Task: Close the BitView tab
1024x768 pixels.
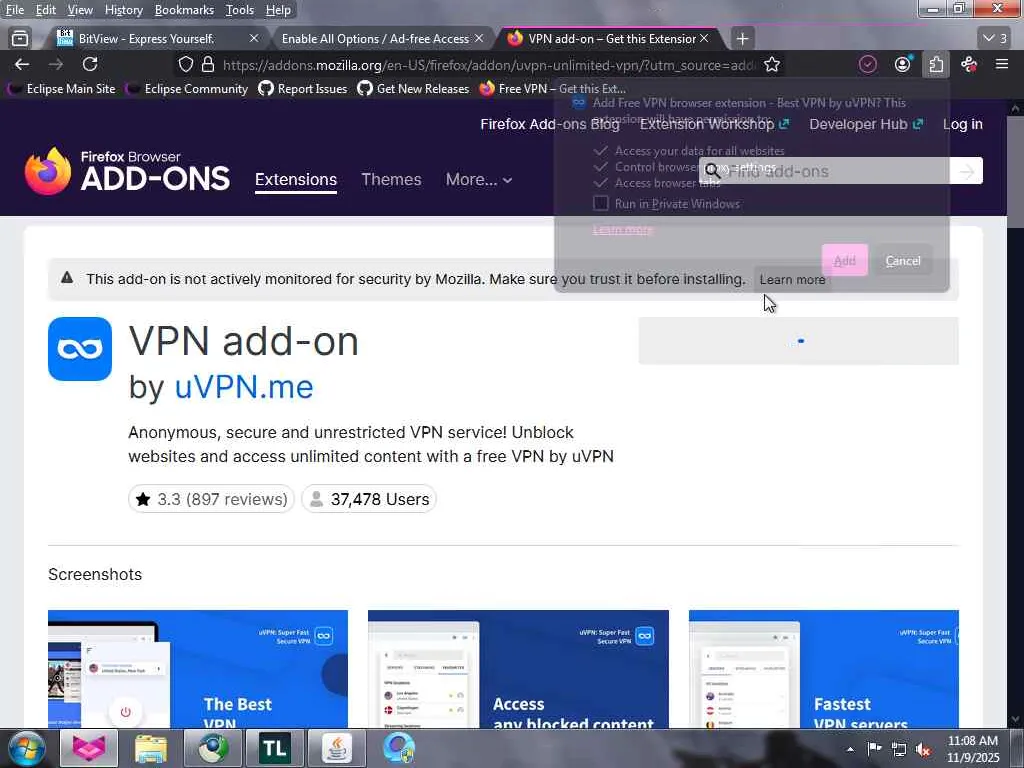Action: pos(254,39)
